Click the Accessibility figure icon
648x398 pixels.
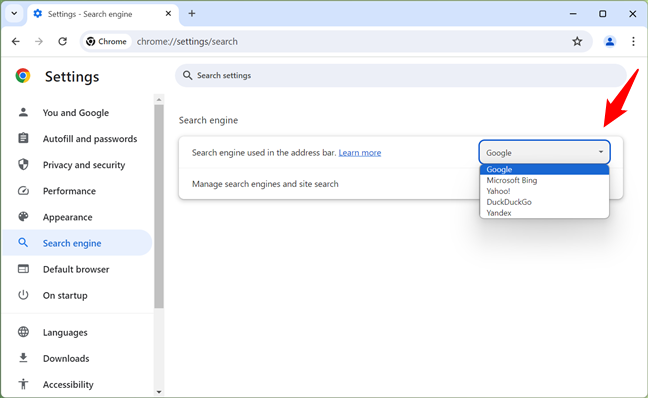point(23,384)
